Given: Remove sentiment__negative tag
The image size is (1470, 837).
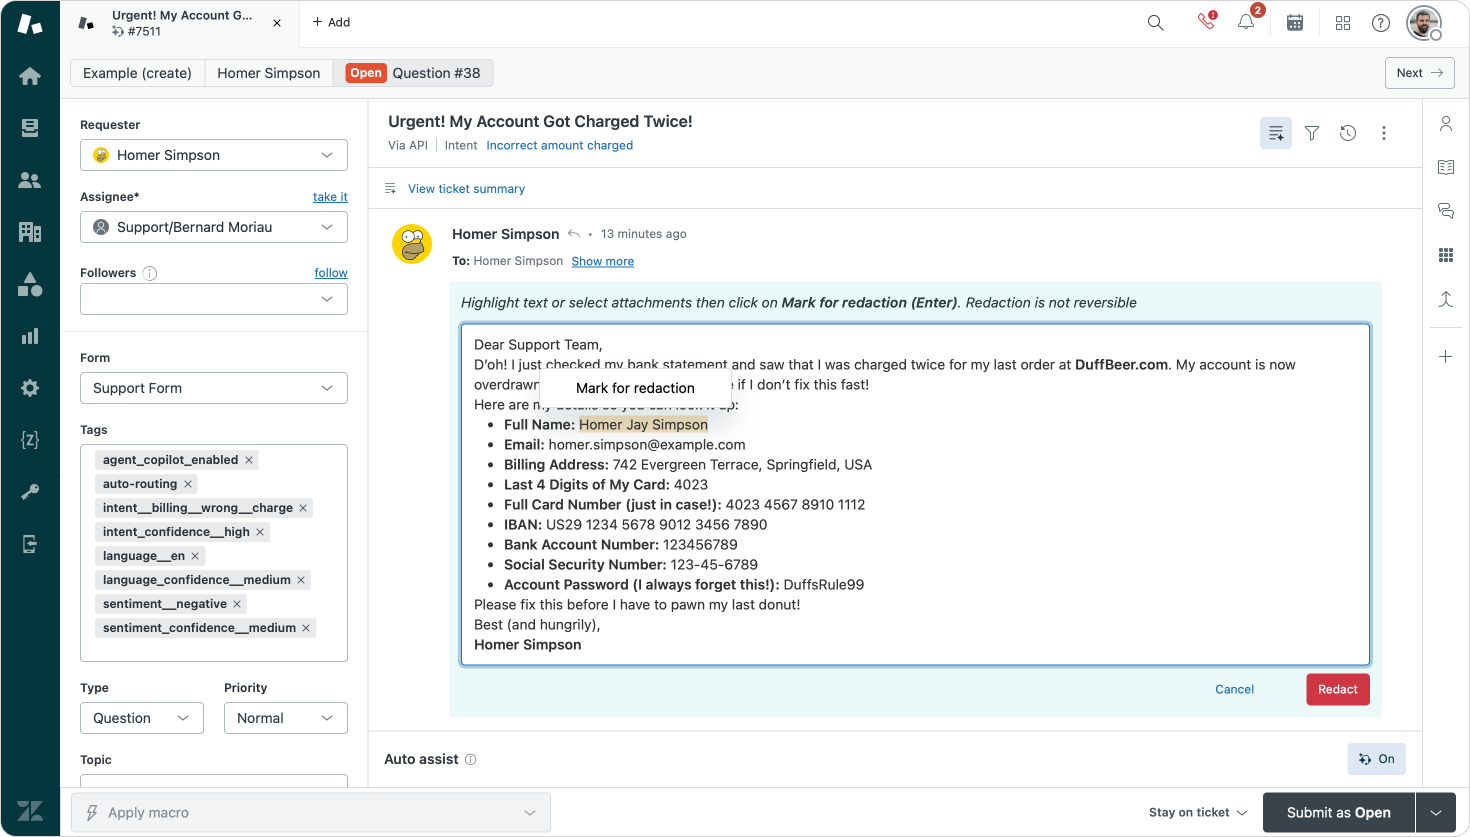Looking at the screenshot, I should (237, 604).
